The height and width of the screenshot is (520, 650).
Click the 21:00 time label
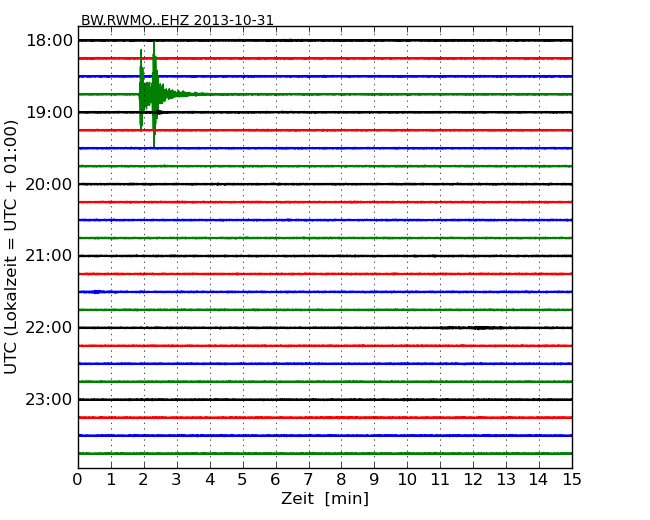[x=49, y=256]
